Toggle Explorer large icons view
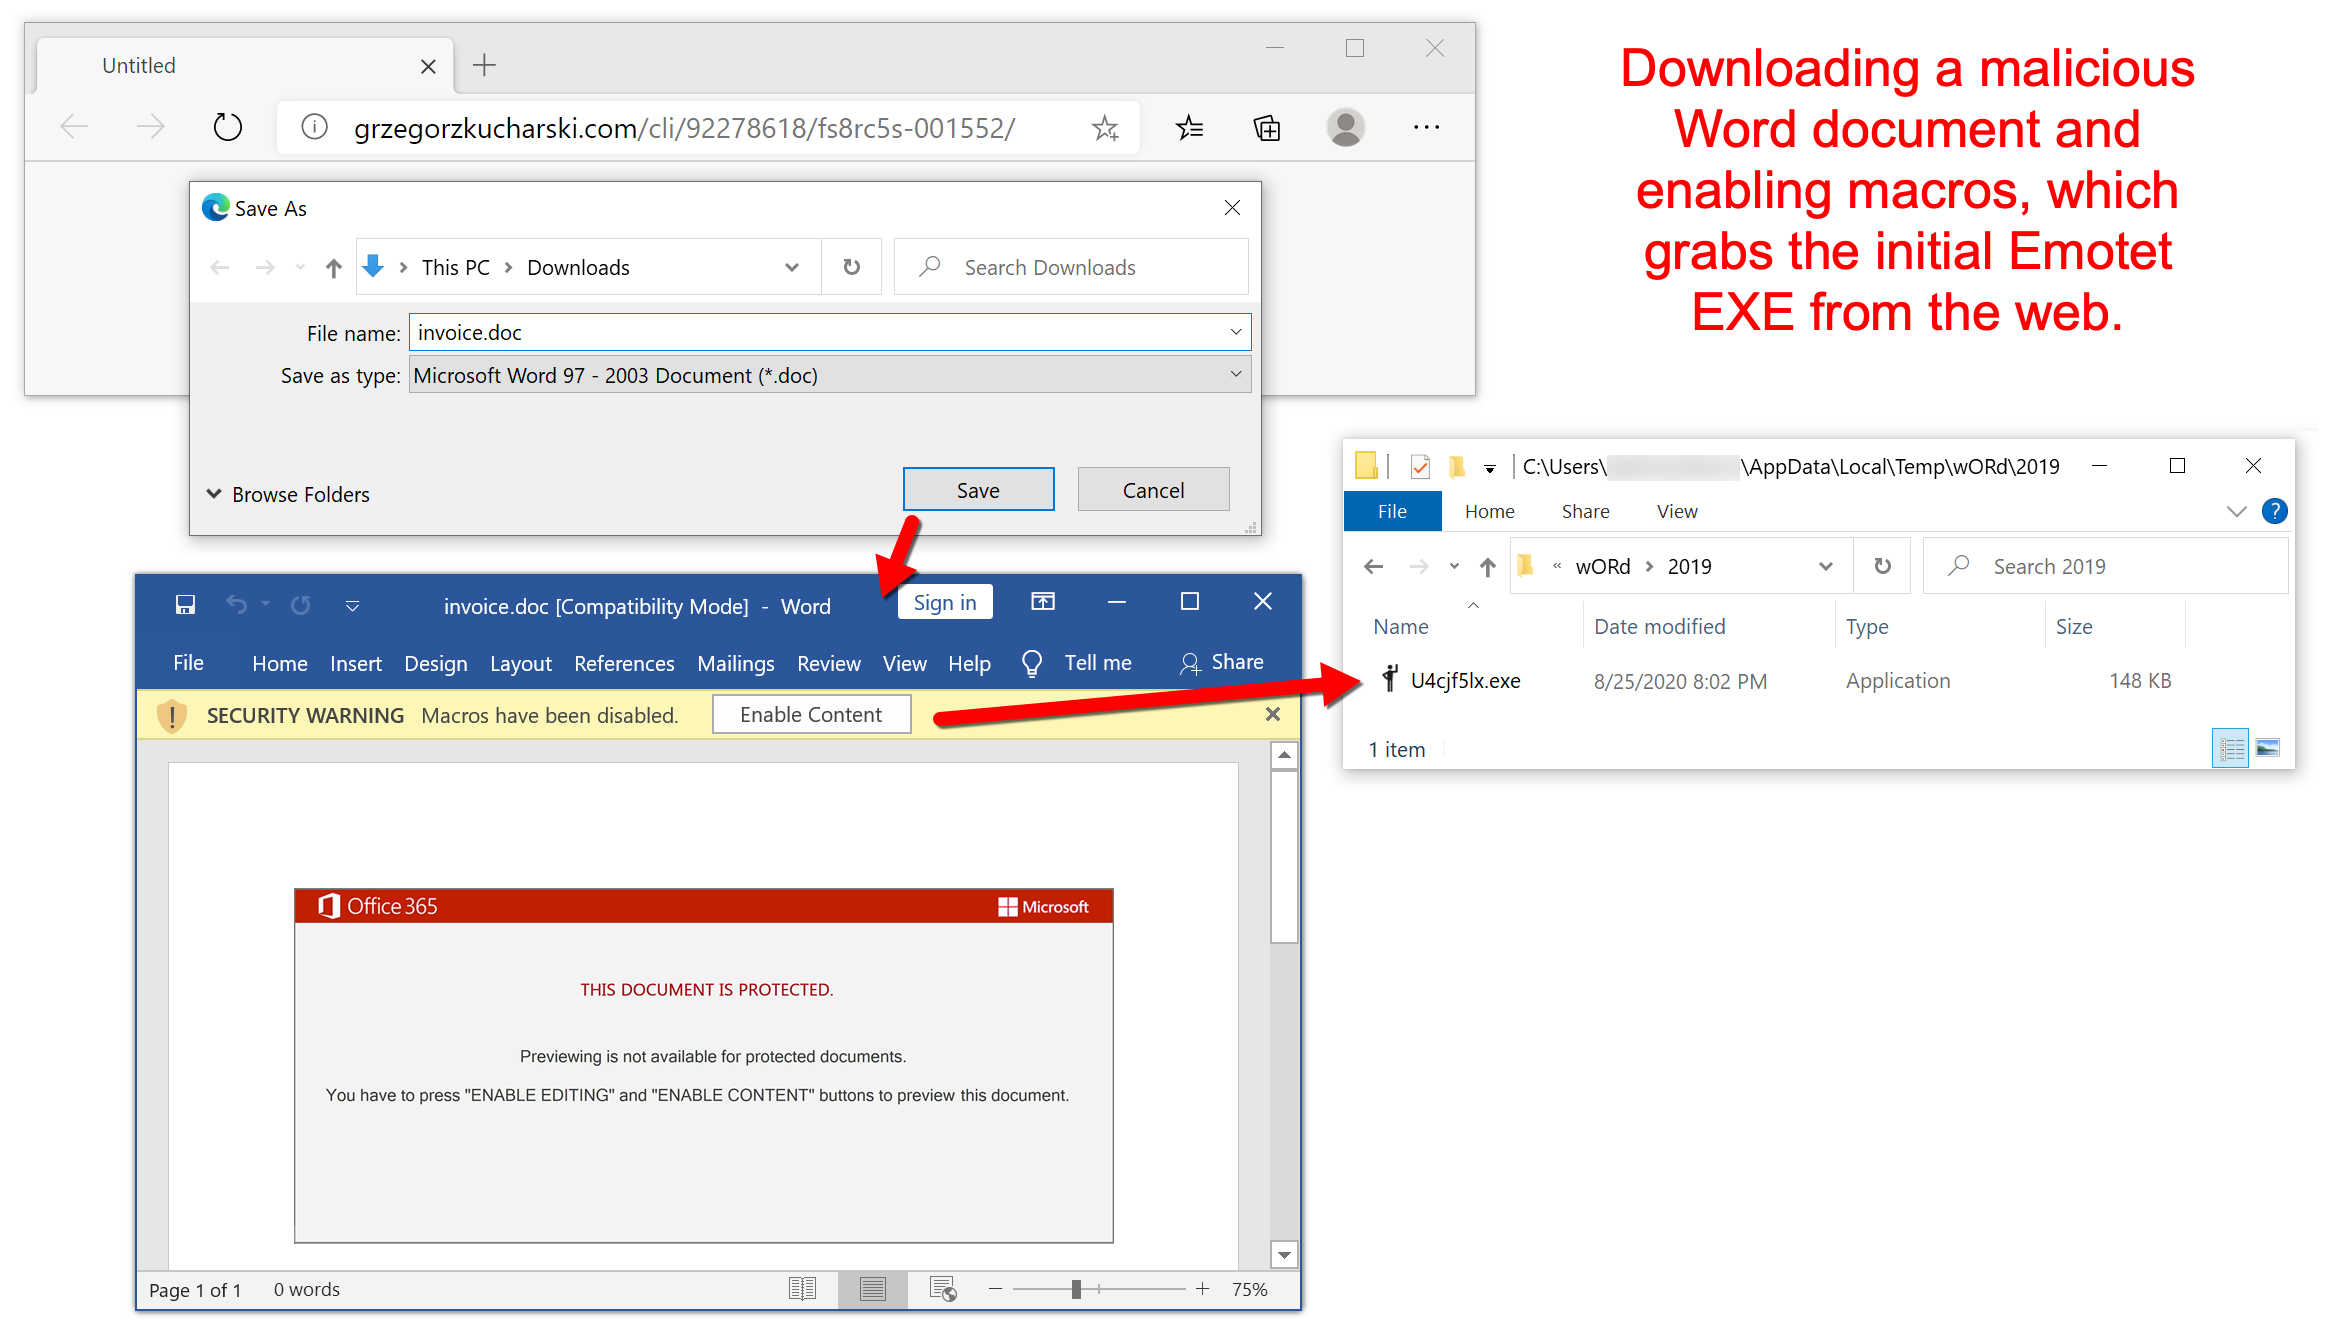 point(2268,748)
